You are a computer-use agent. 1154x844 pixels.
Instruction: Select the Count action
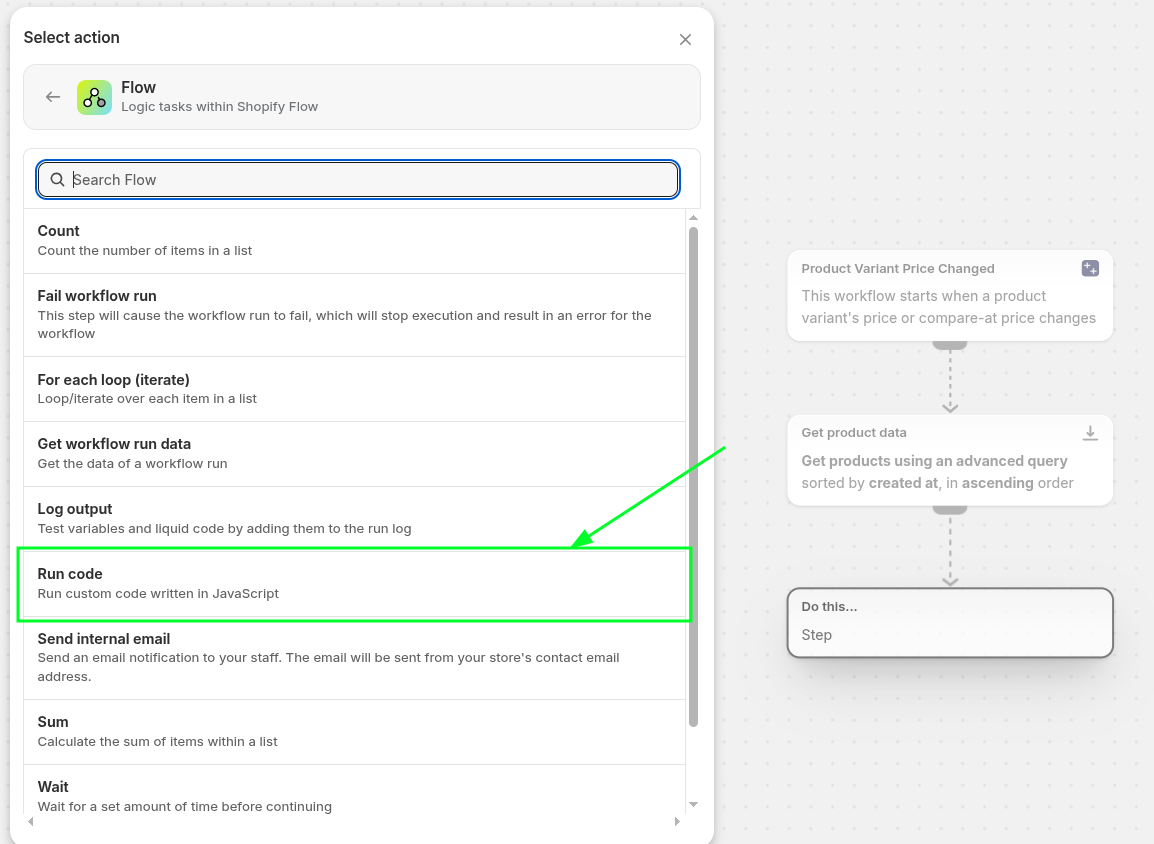(354, 240)
